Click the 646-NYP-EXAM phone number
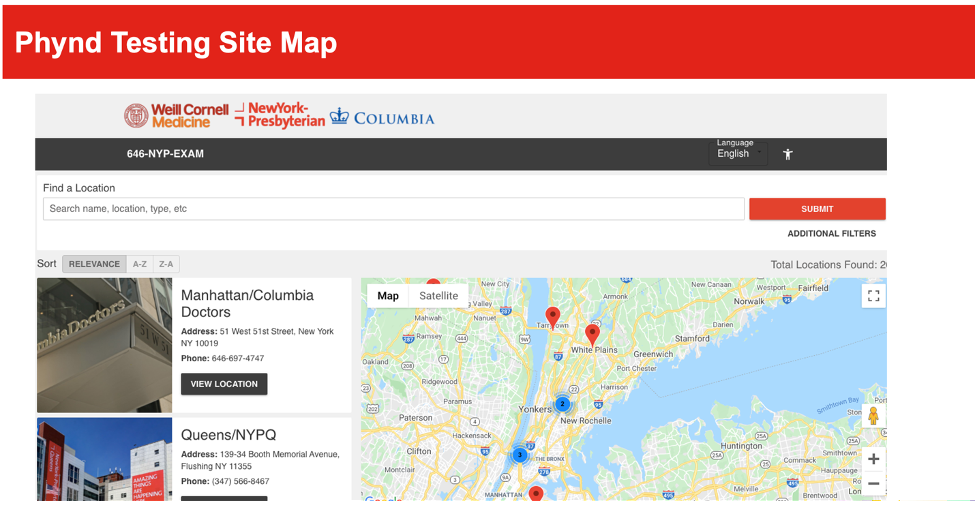977x516 pixels. (x=165, y=154)
